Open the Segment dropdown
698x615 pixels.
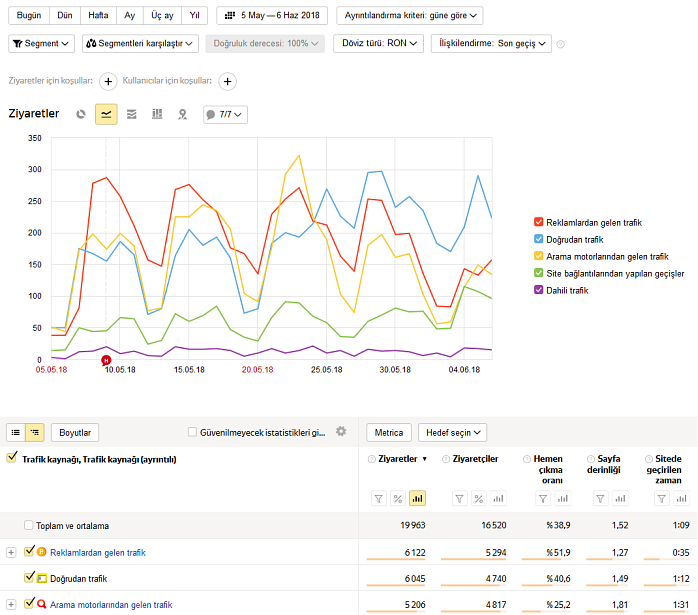pos(41,44)
